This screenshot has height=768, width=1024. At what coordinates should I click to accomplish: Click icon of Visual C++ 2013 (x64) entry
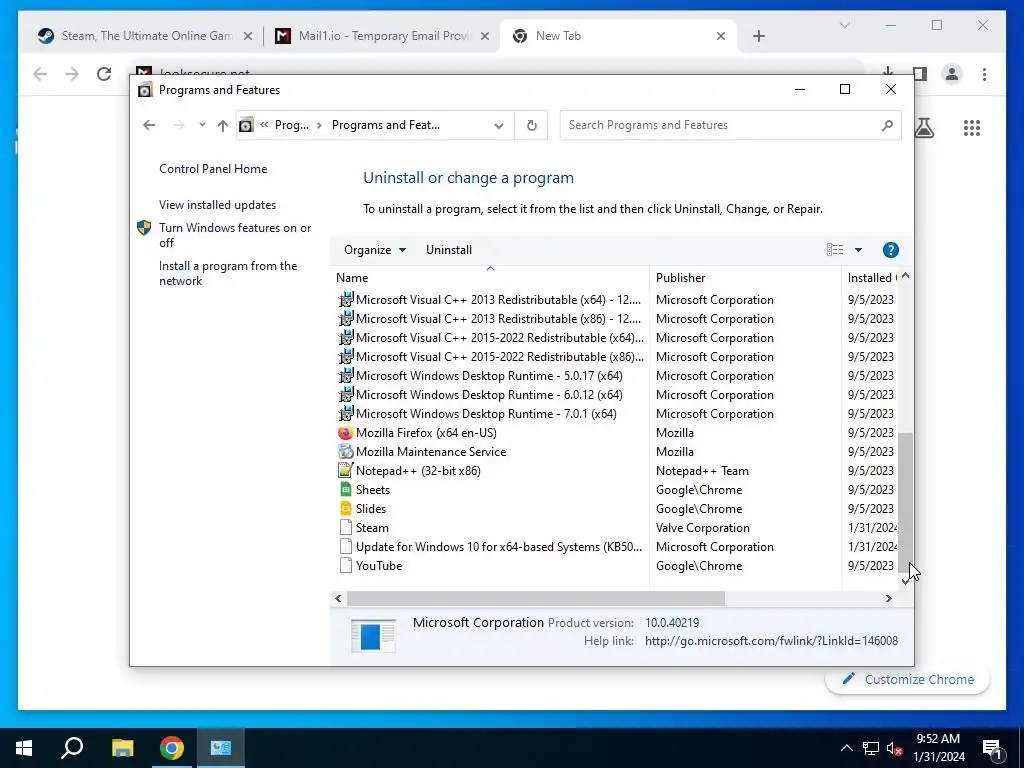click(x=345, y=300)
